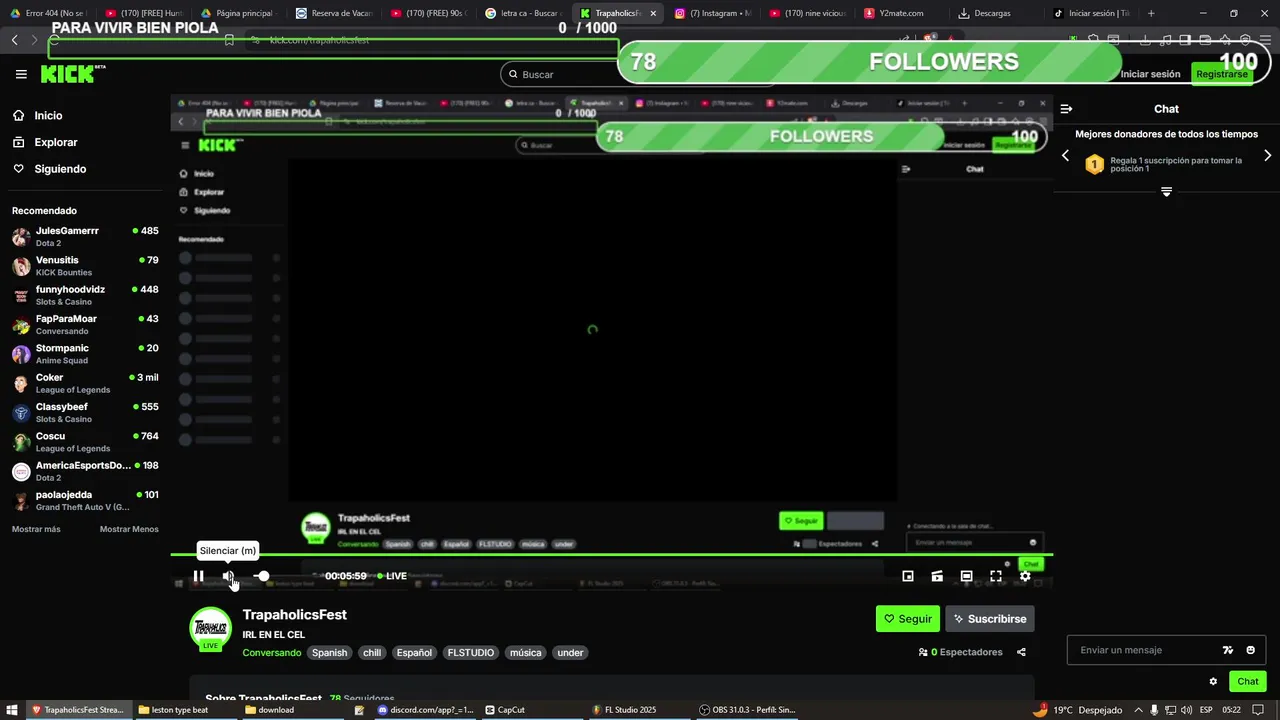This screenshot has height=720, width=1280.
Task: Select the FLSTUDIO tag
Action: tap(471, 653)
